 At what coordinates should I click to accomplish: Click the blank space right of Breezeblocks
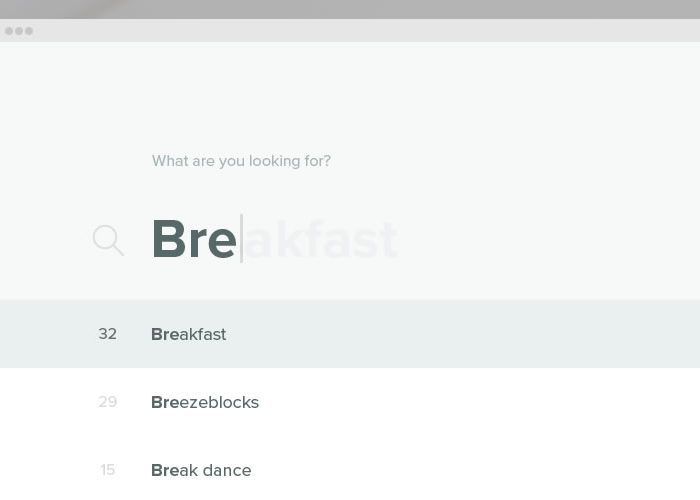(x=478, y=402)
